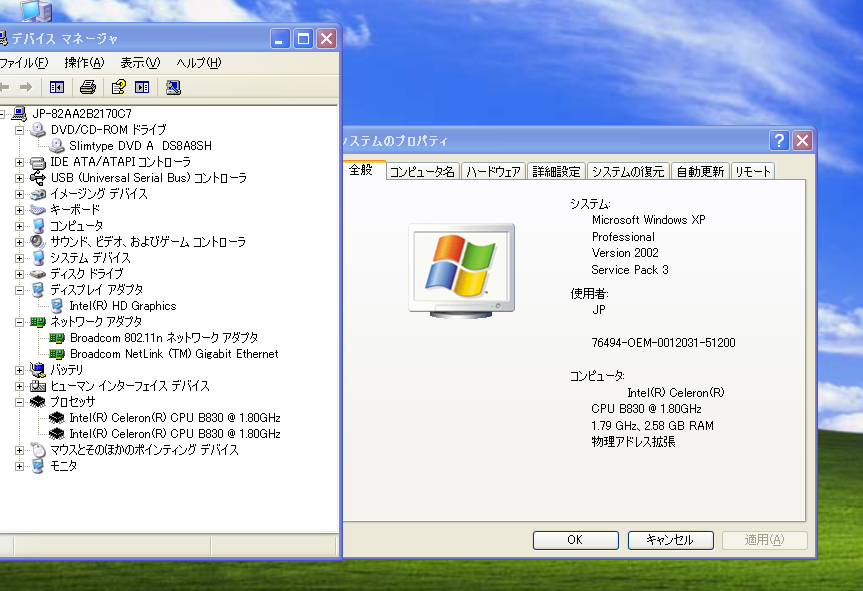The image size is (863, 591).
Task: Open the ファイル(F) menu
Action: (24, 63)
